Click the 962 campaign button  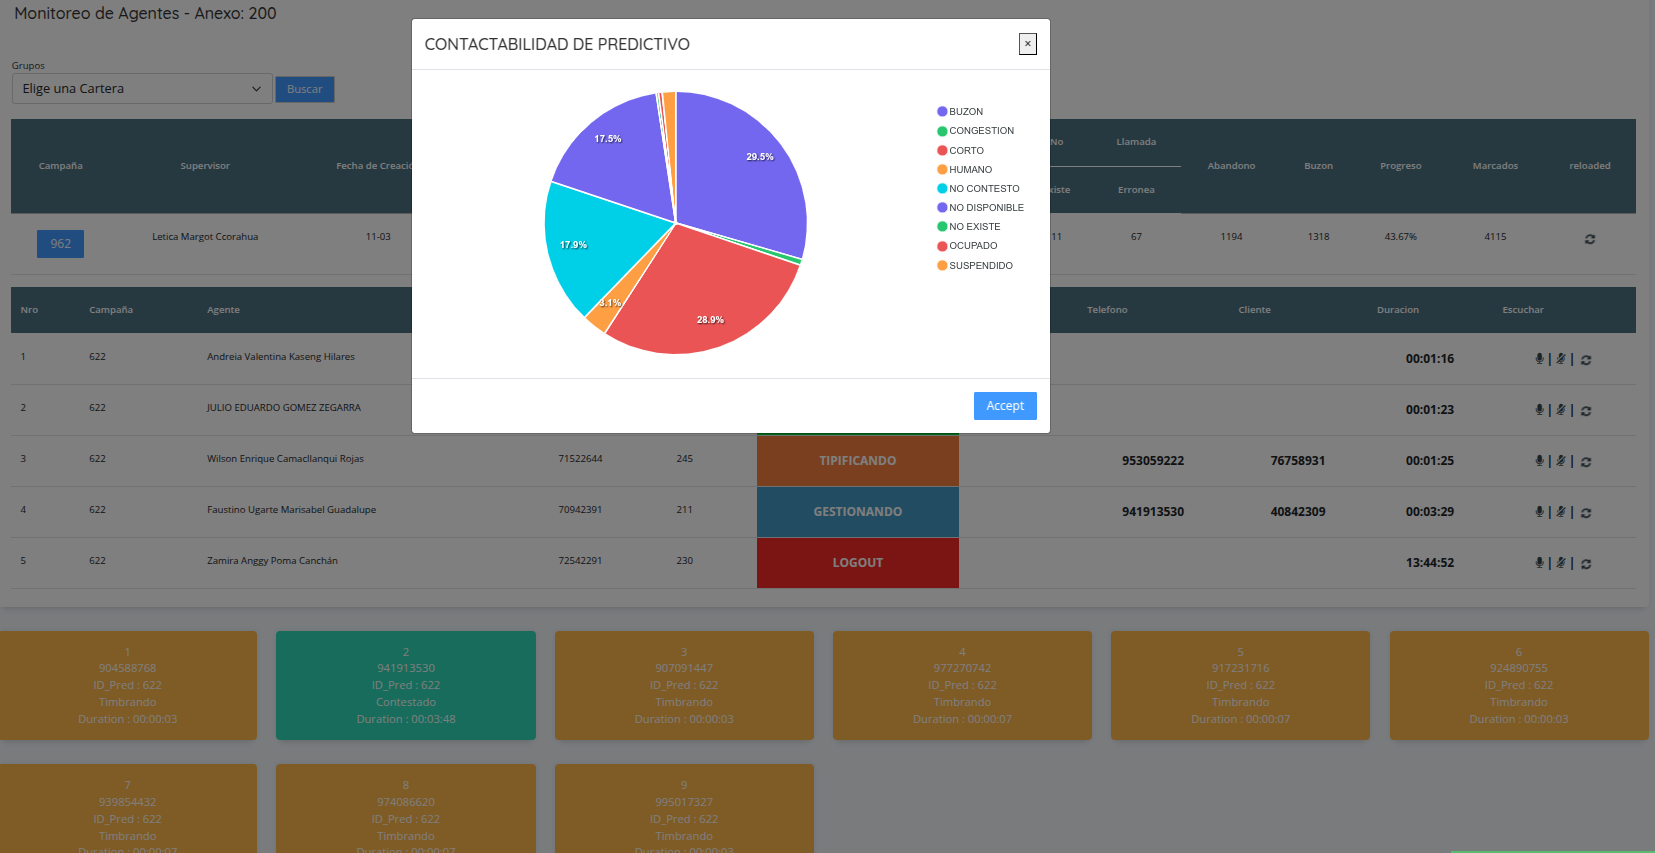click(60, 244)
